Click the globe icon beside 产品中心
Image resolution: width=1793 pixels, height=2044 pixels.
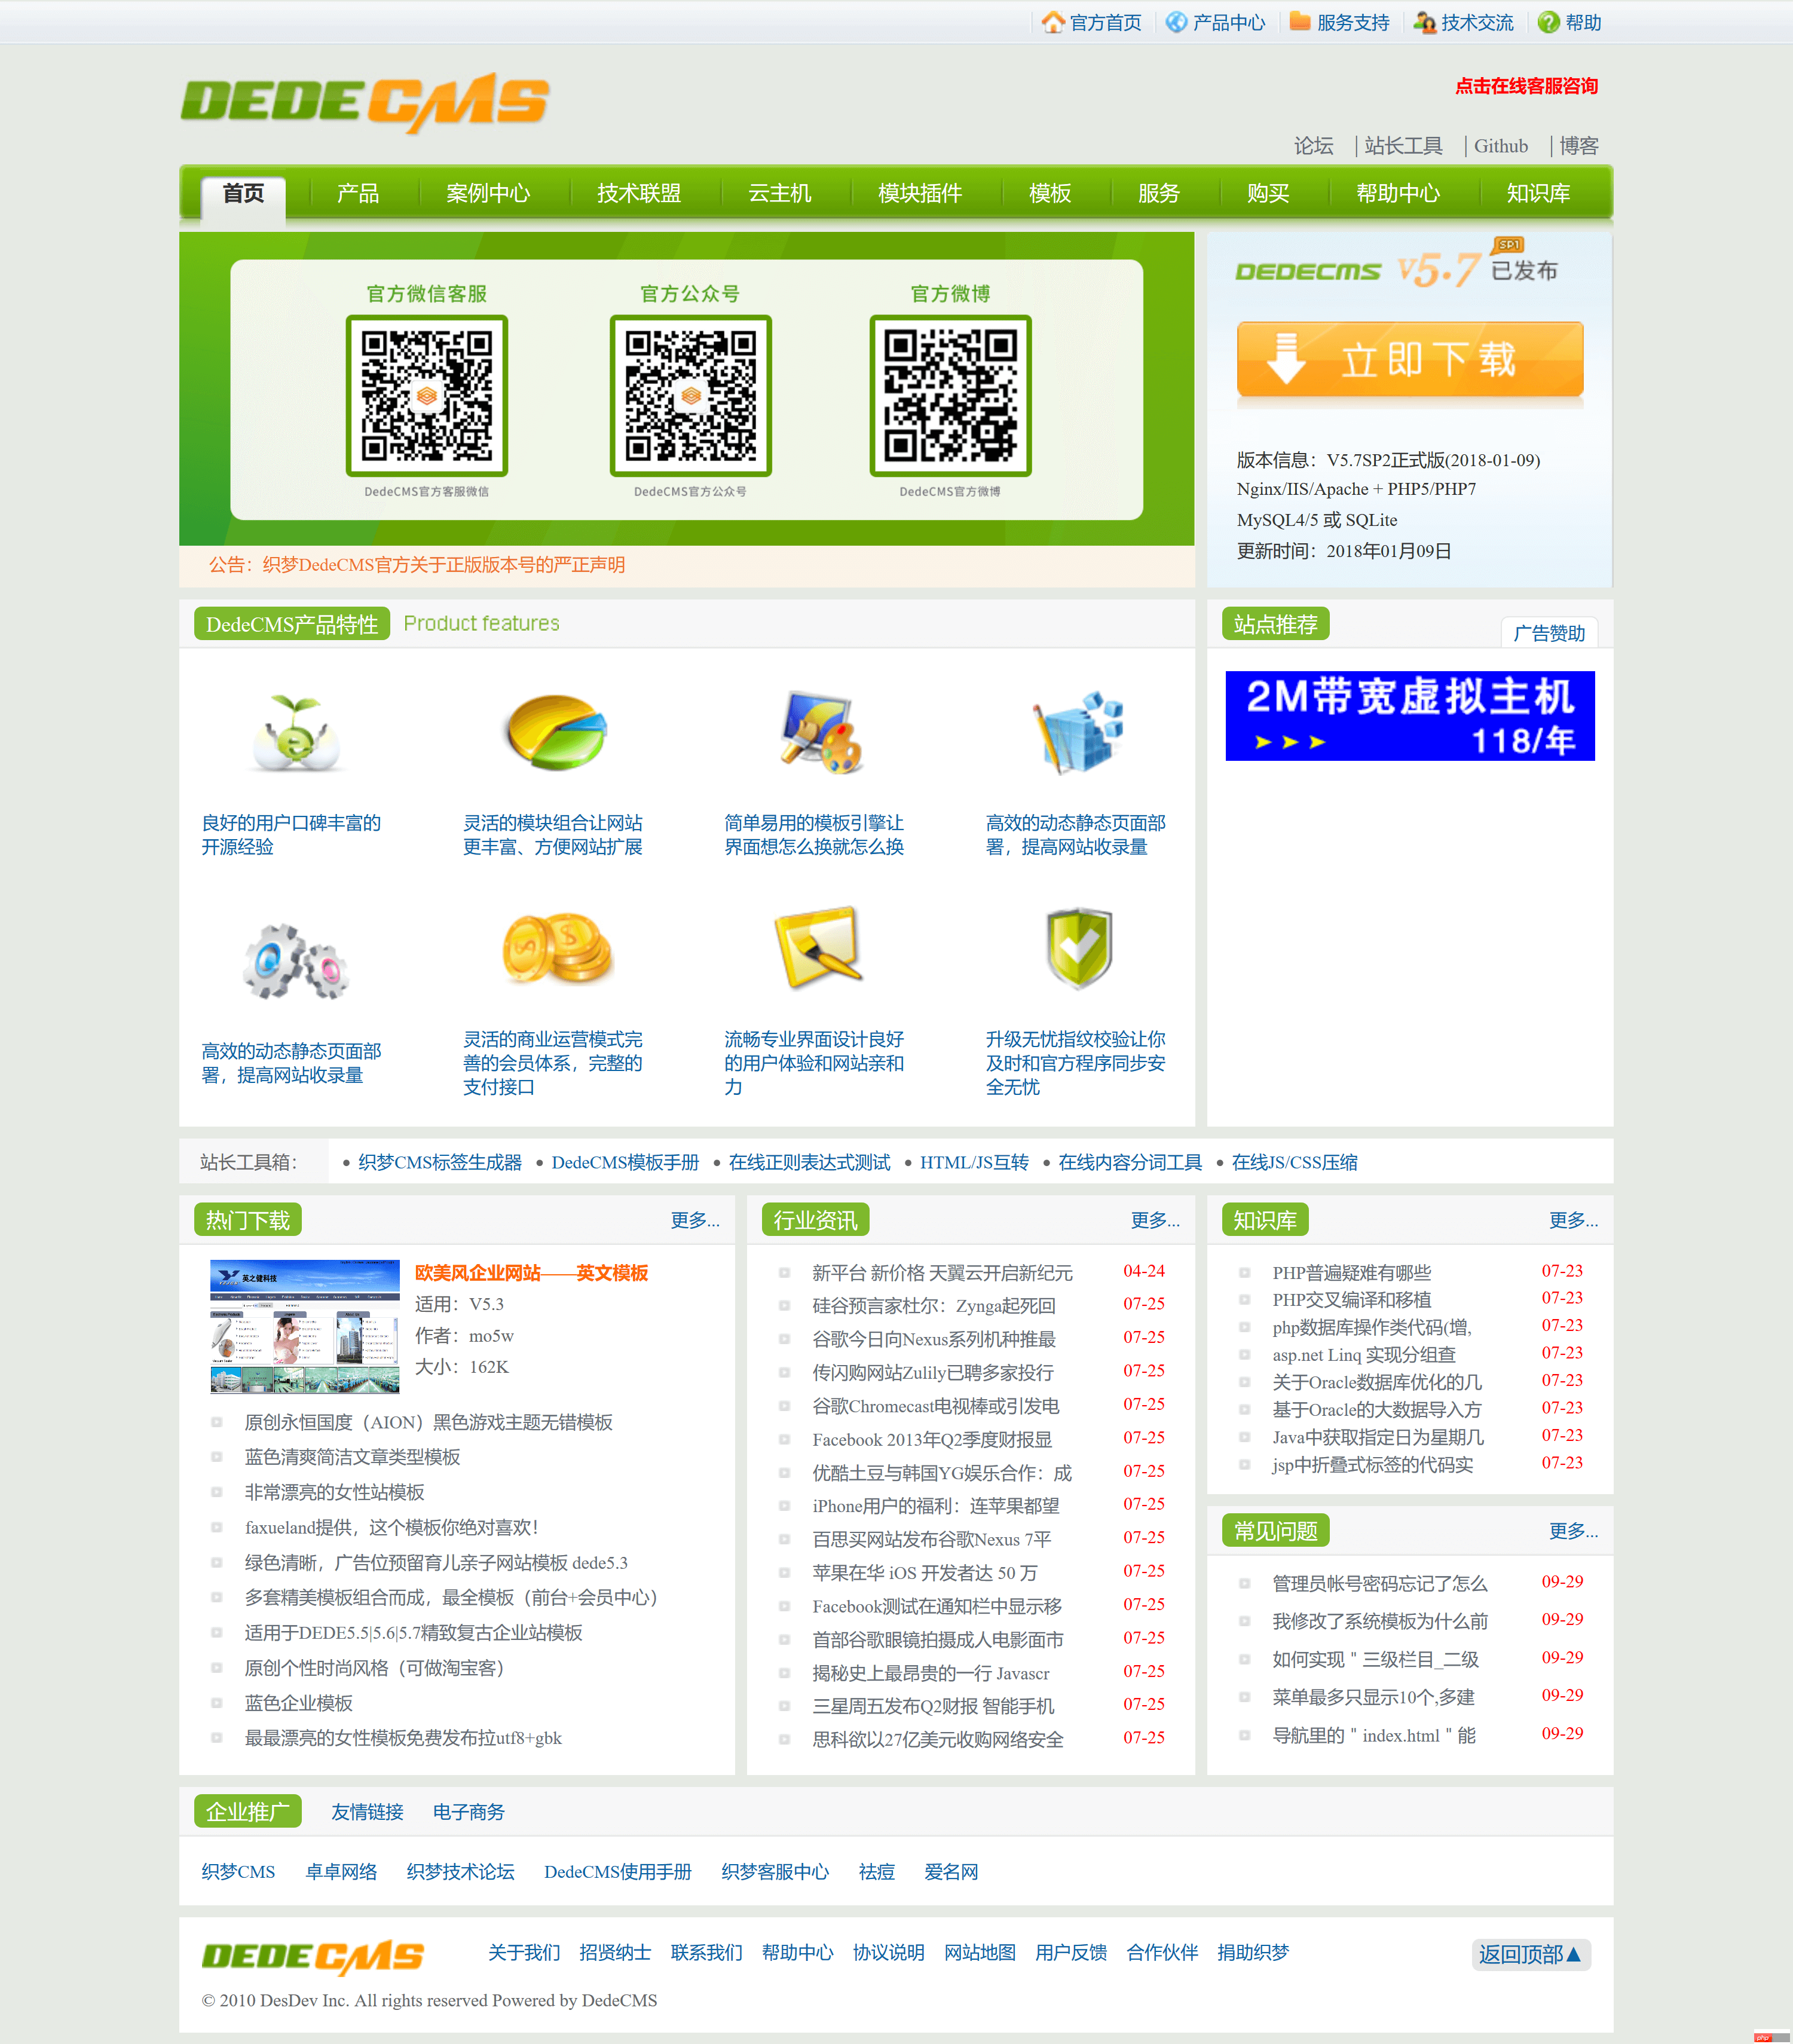[x=1176, y=22]
